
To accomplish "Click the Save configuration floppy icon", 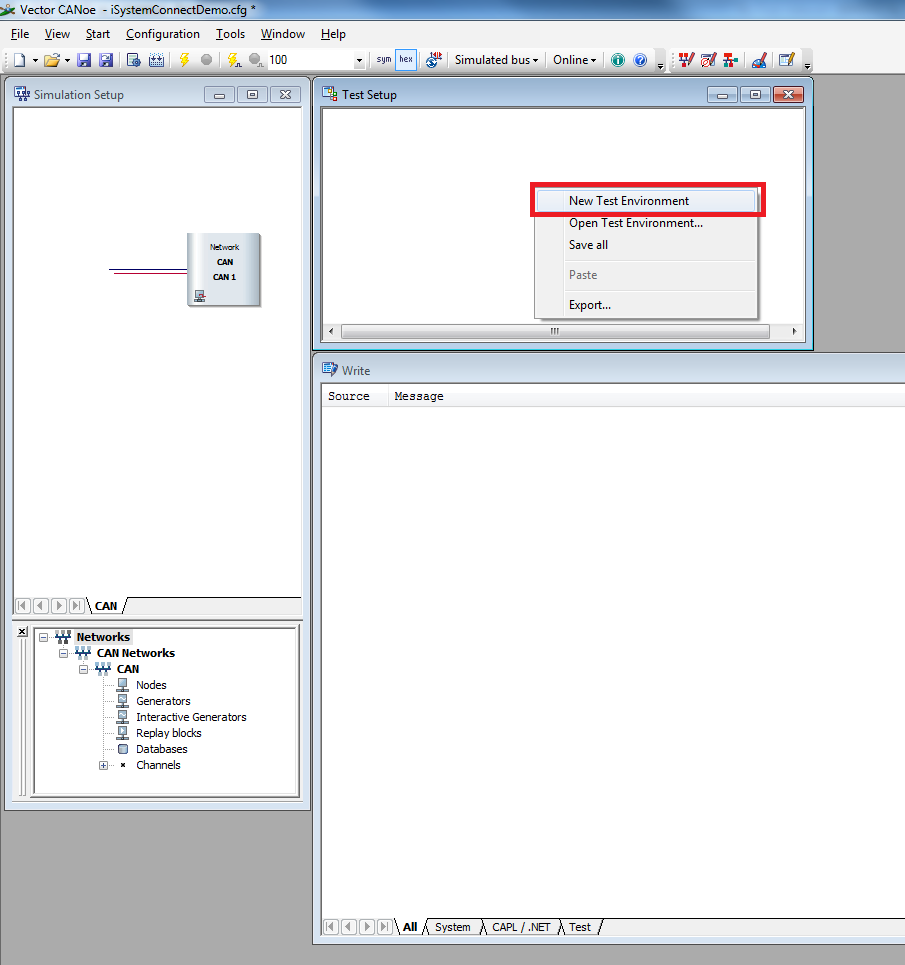I will [84, 60].
